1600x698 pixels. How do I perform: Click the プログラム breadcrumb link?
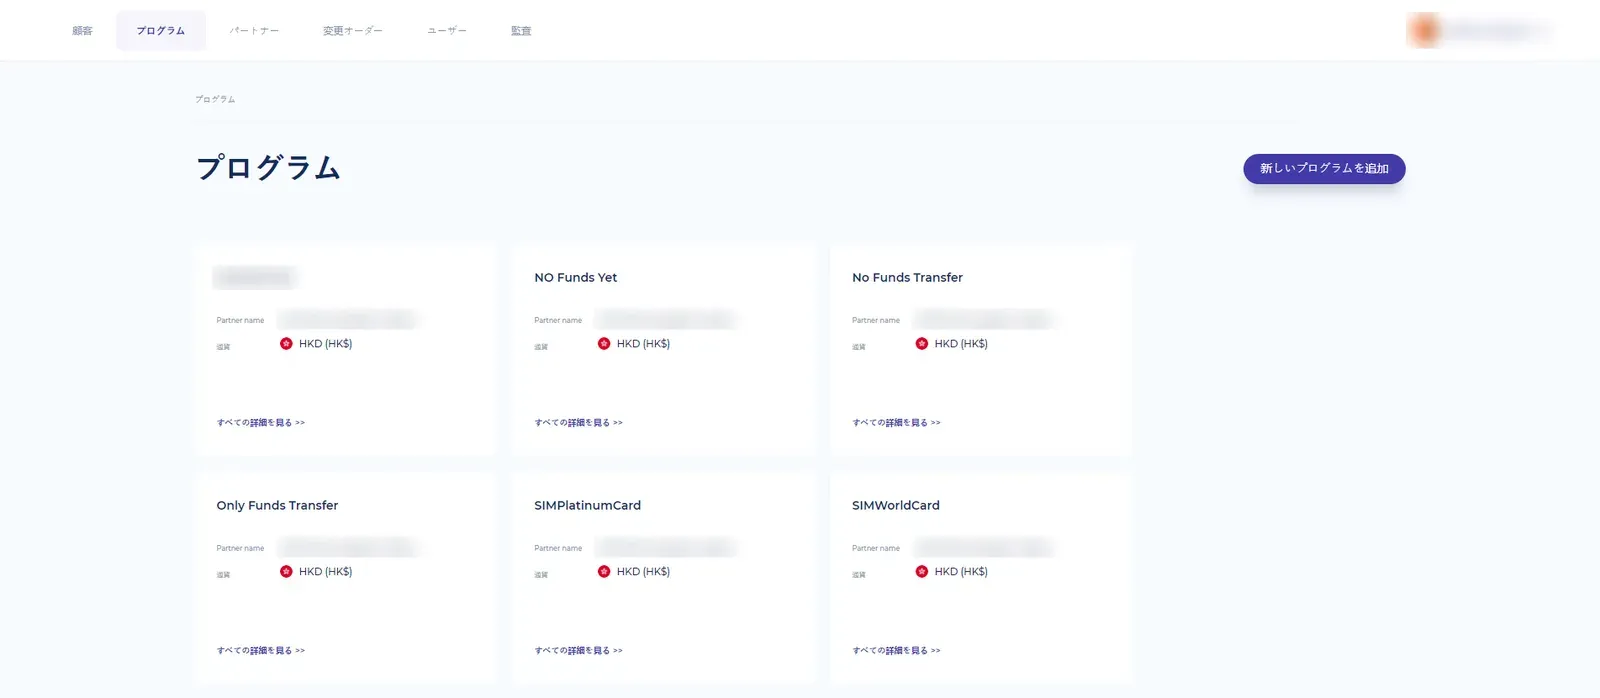[x=215, y=99]
